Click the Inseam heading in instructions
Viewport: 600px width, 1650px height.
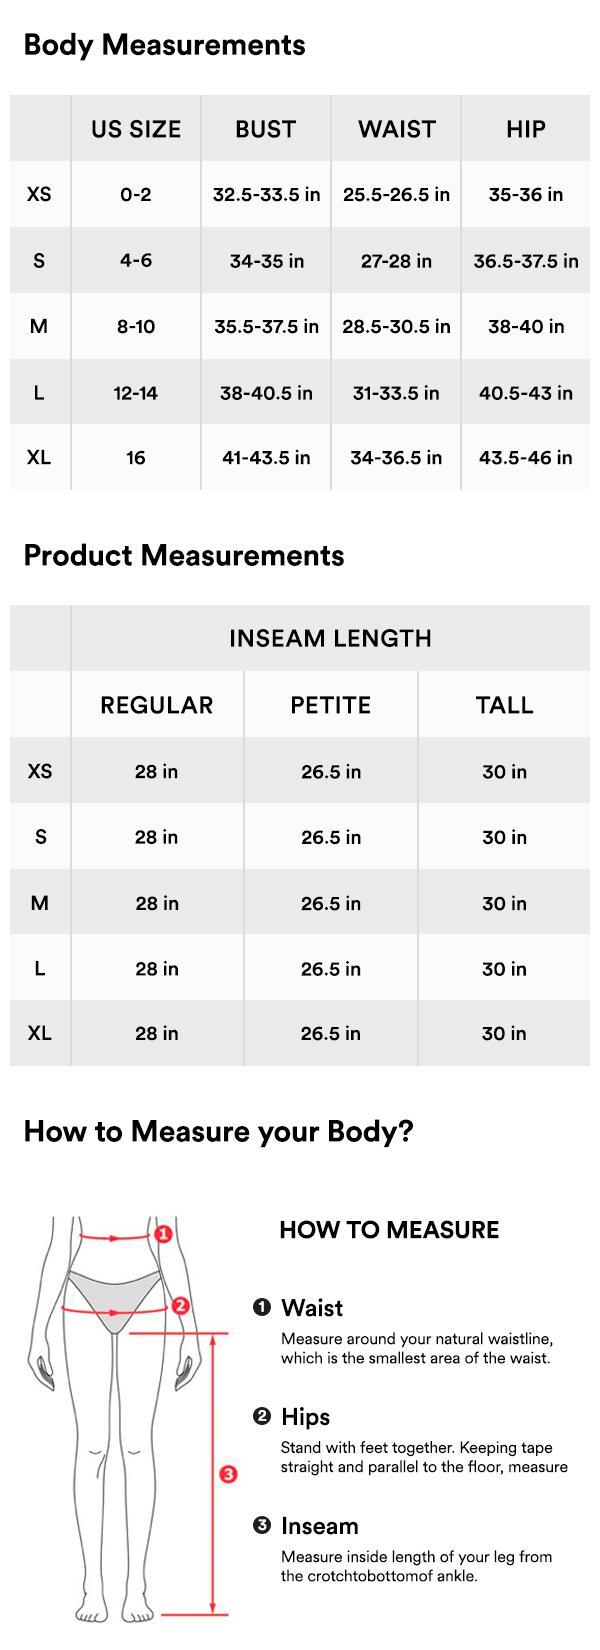pos(319,1526)
